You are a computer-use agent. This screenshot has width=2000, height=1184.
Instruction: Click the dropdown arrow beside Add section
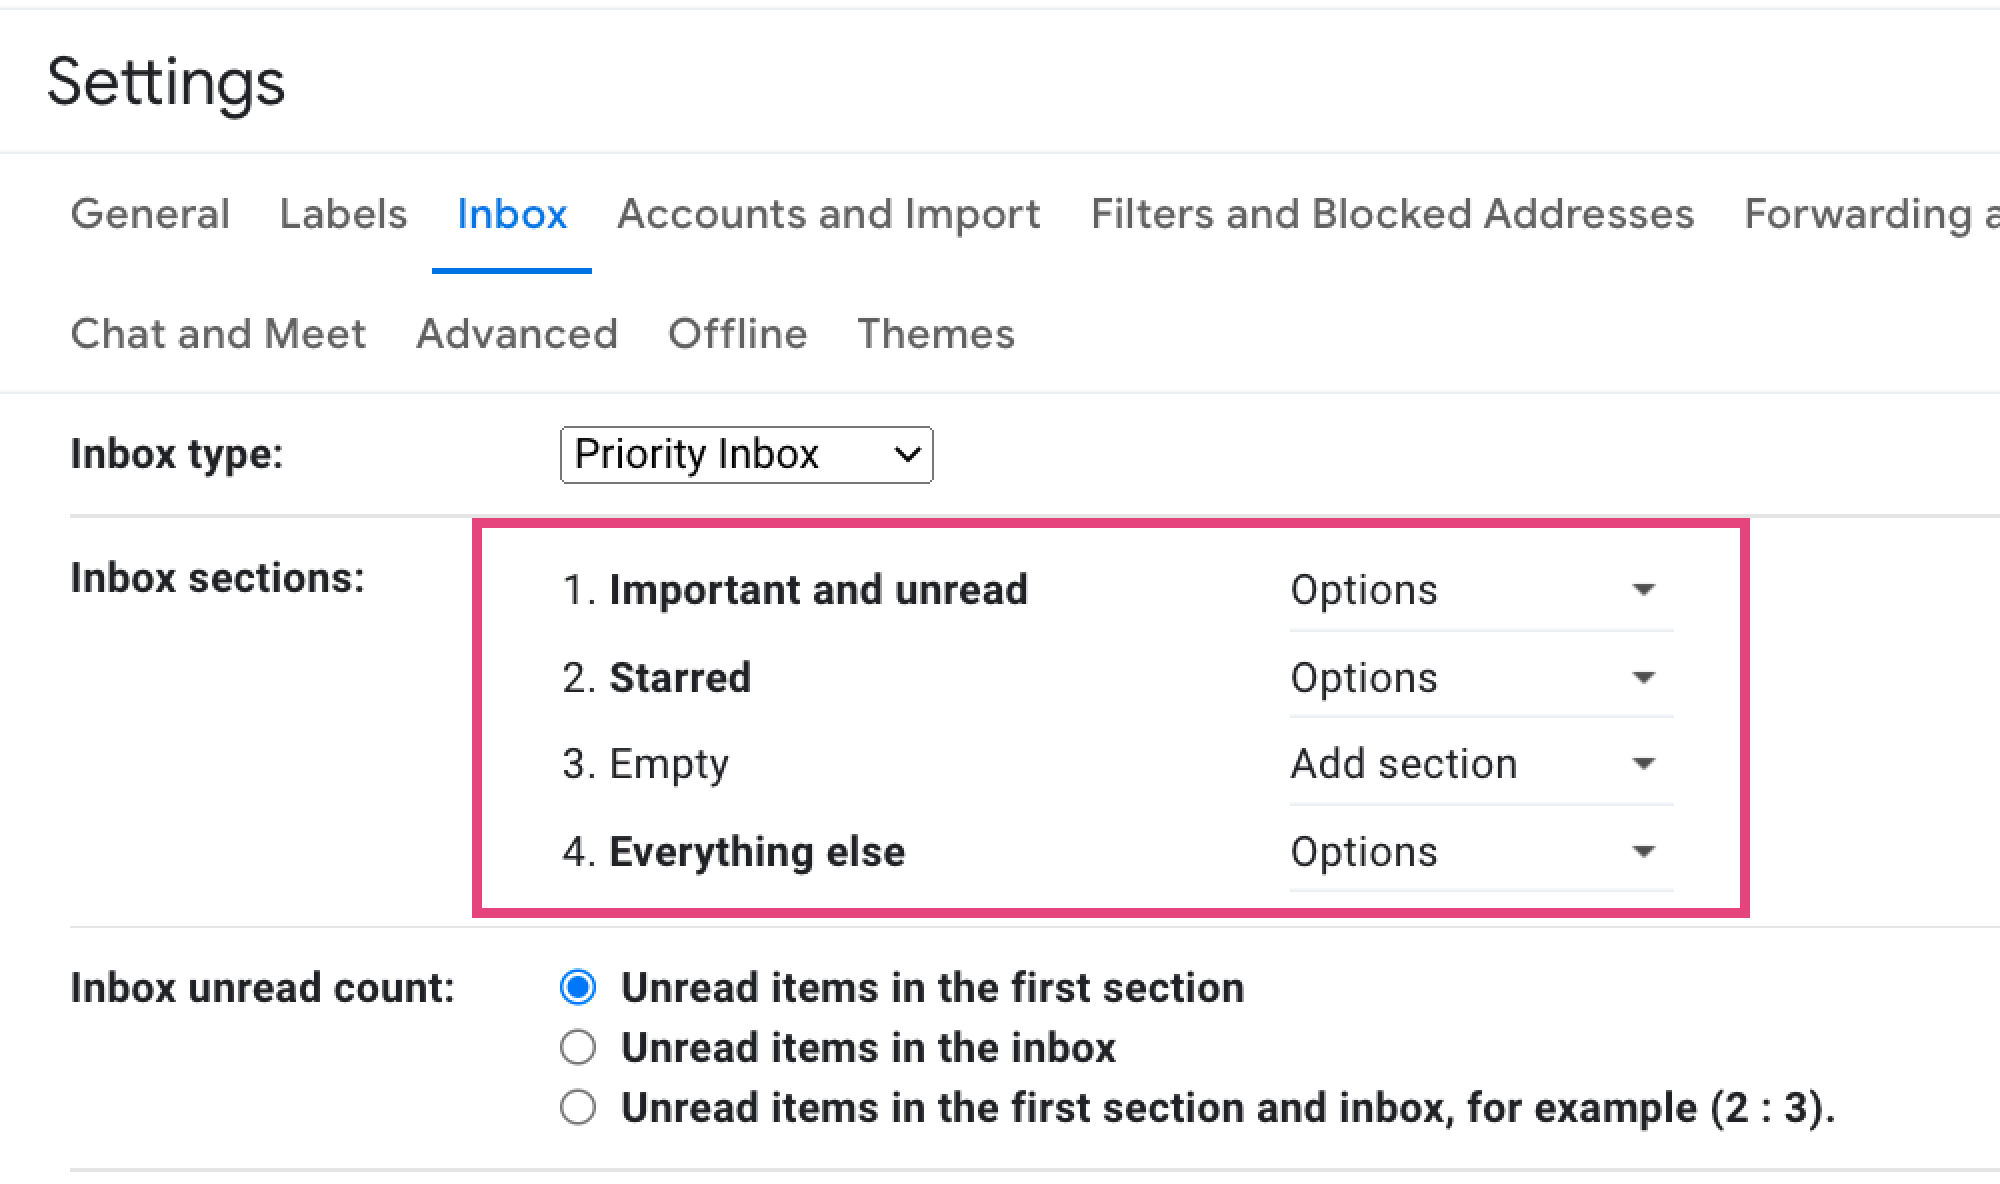click(1643, 765)
